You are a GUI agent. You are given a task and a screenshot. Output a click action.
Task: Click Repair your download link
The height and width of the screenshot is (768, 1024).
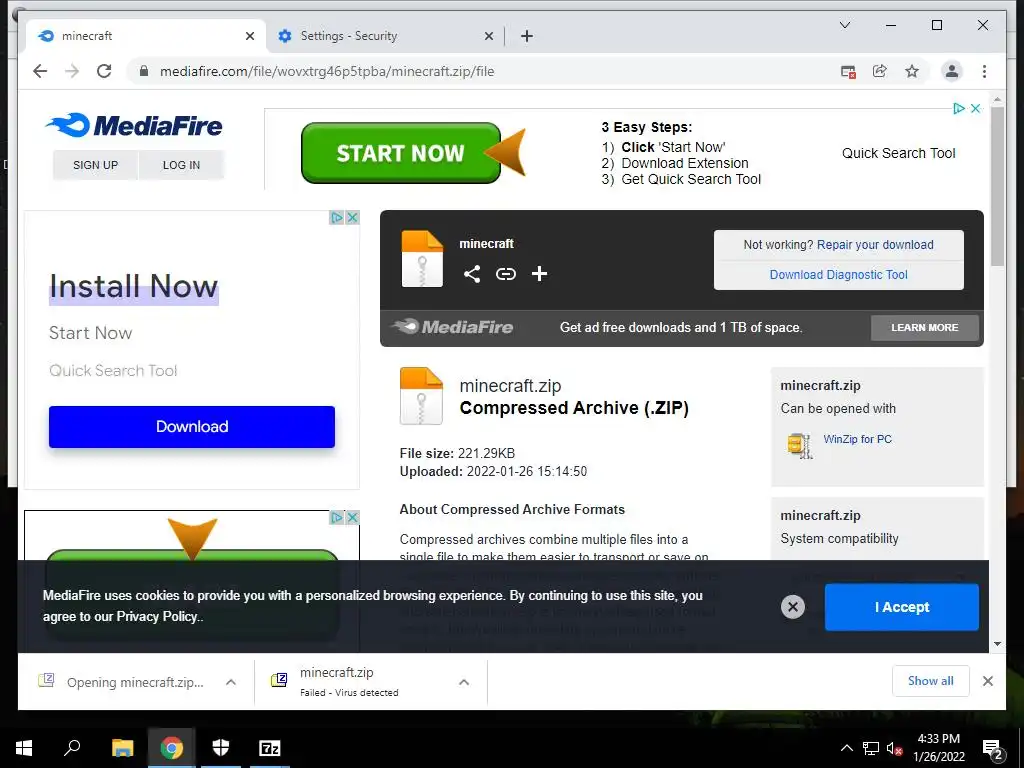pos(875,245)
